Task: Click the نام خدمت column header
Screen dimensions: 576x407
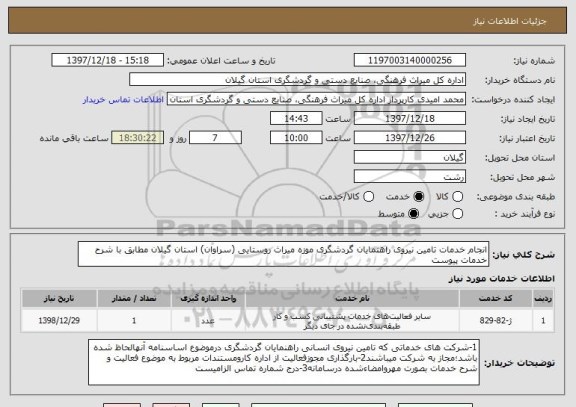Action: tap(352, 298)
